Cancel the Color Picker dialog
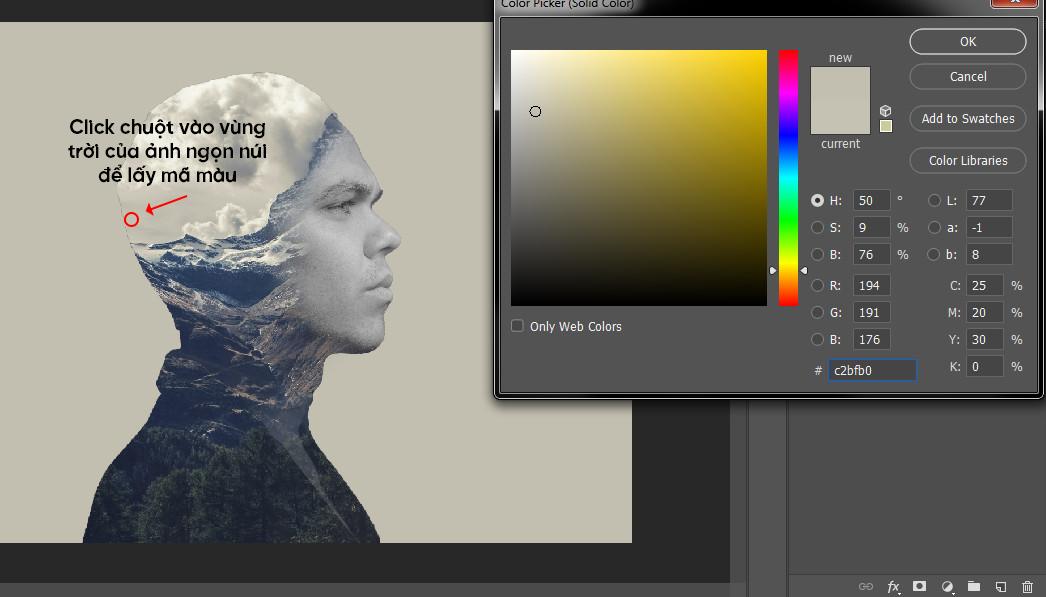This screenshot has height=597, width=1046. [x=966, y=76]
